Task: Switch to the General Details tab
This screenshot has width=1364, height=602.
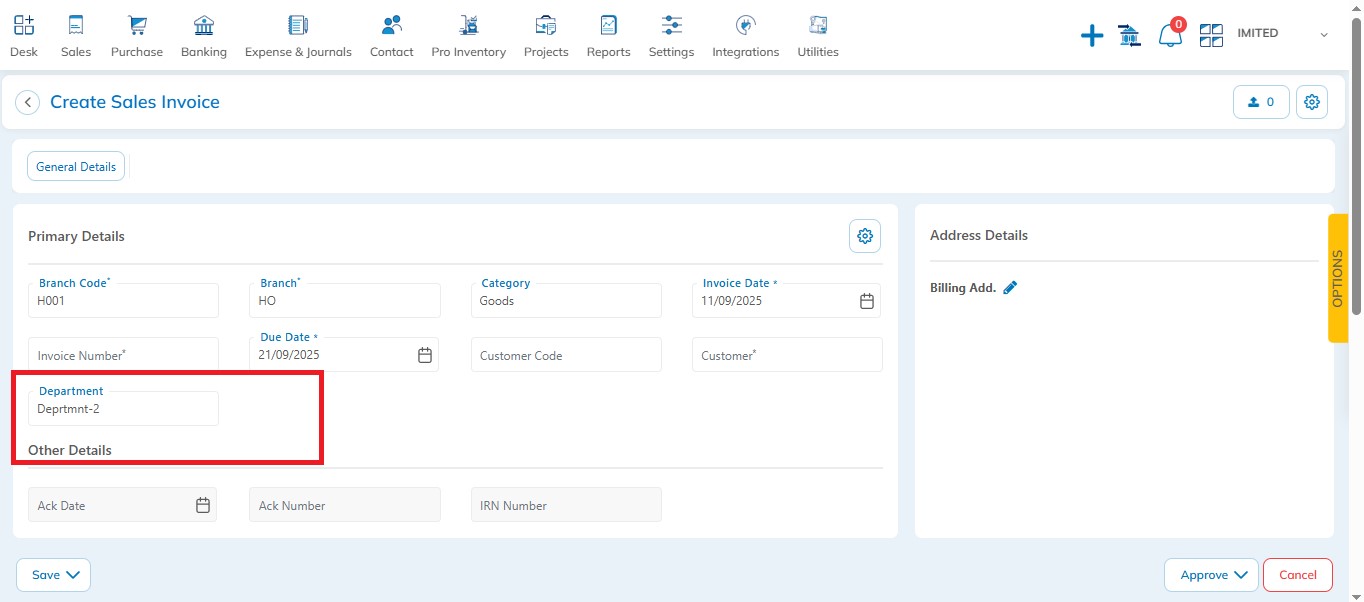Action: (76, 167)
